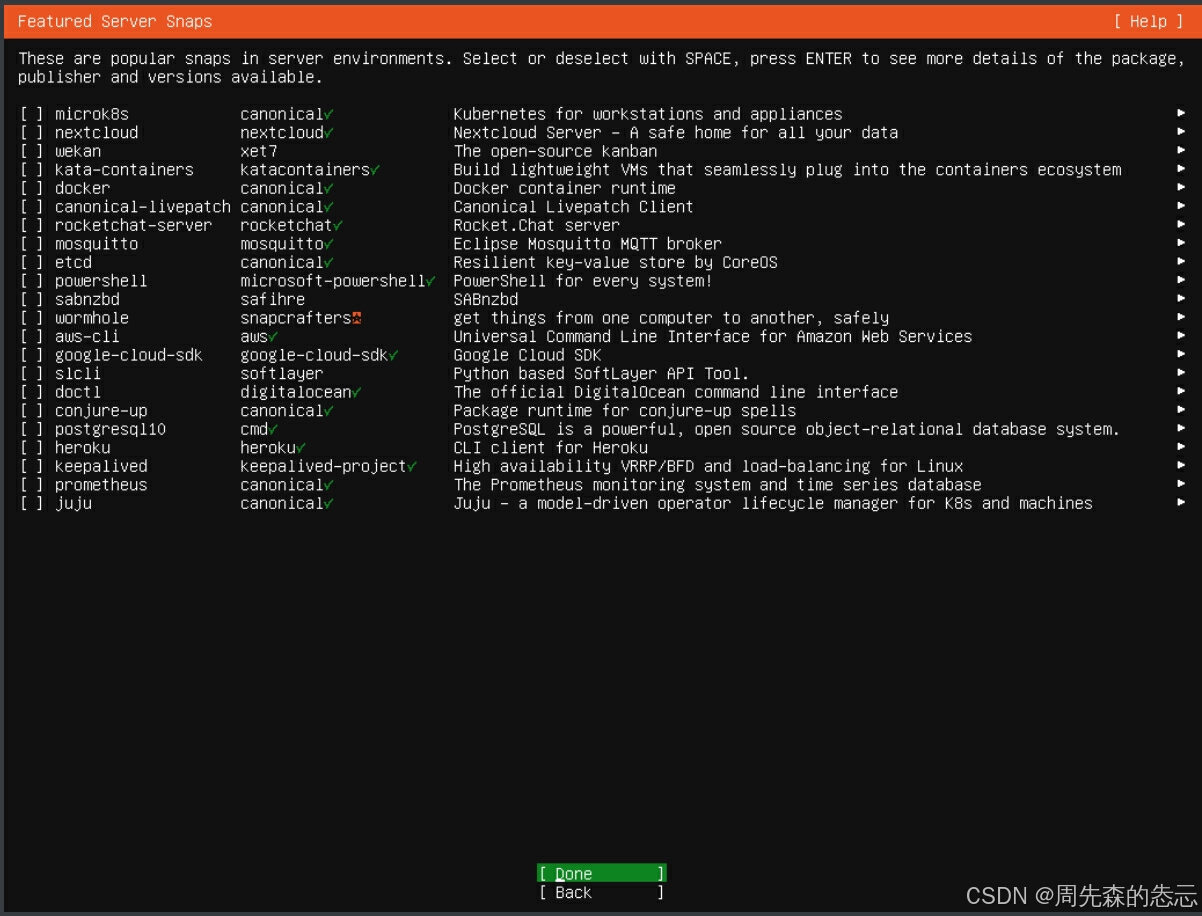Select the powershell snap checkbox
1202x916 pixels.
(32, 281)
